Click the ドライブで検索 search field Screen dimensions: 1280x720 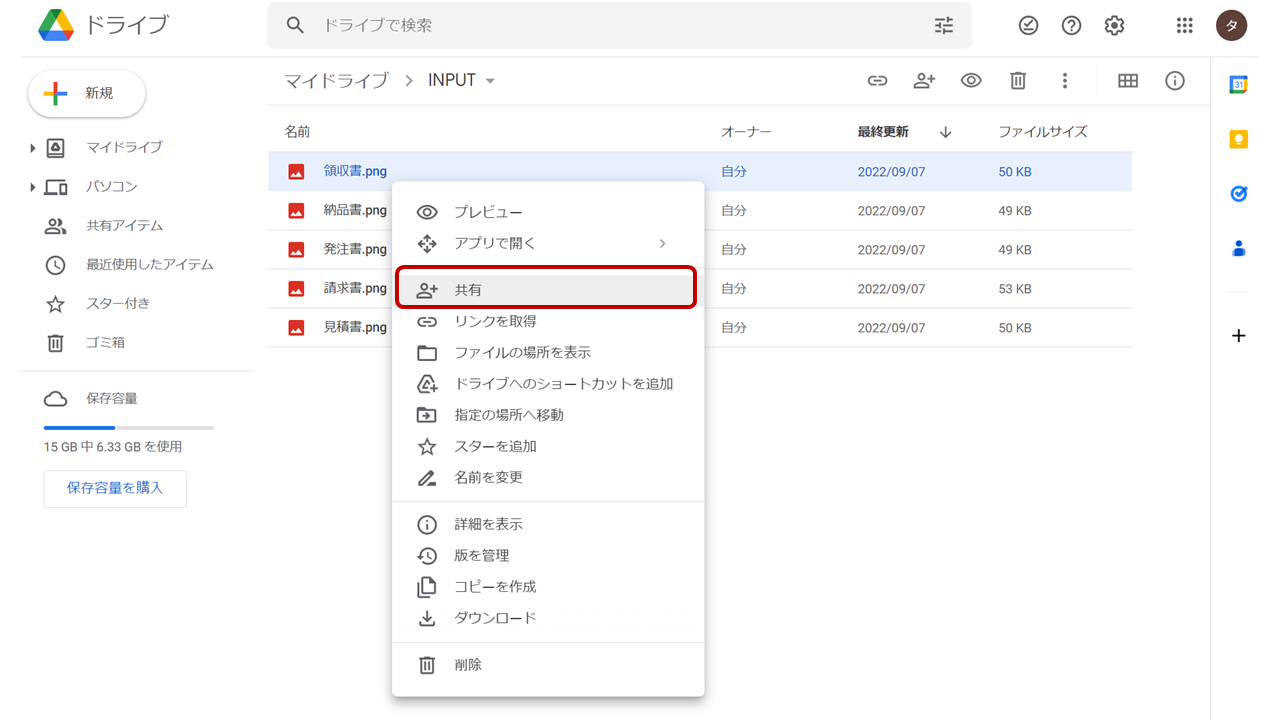pos(620,25)
